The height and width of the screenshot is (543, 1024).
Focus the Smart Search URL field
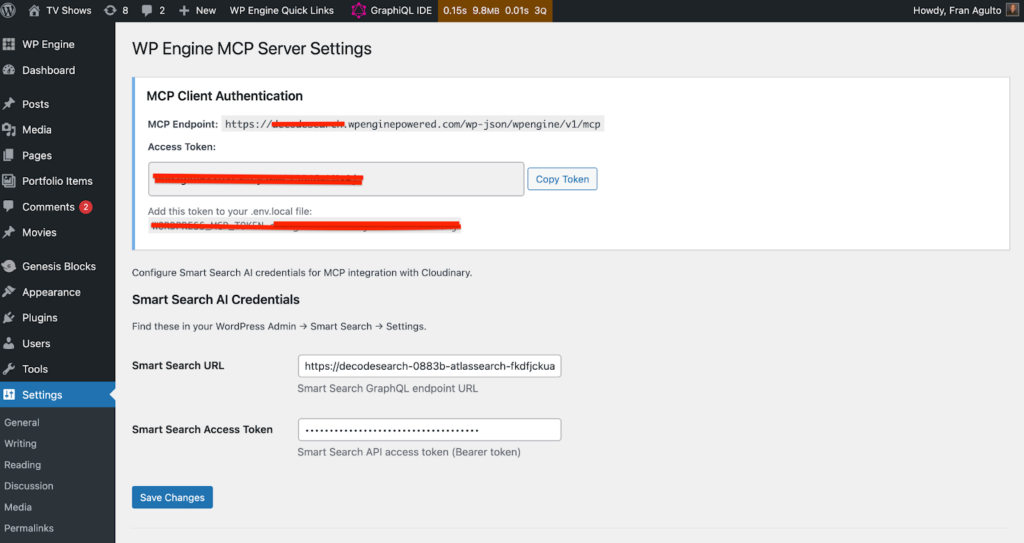click(x=429, y=366)
